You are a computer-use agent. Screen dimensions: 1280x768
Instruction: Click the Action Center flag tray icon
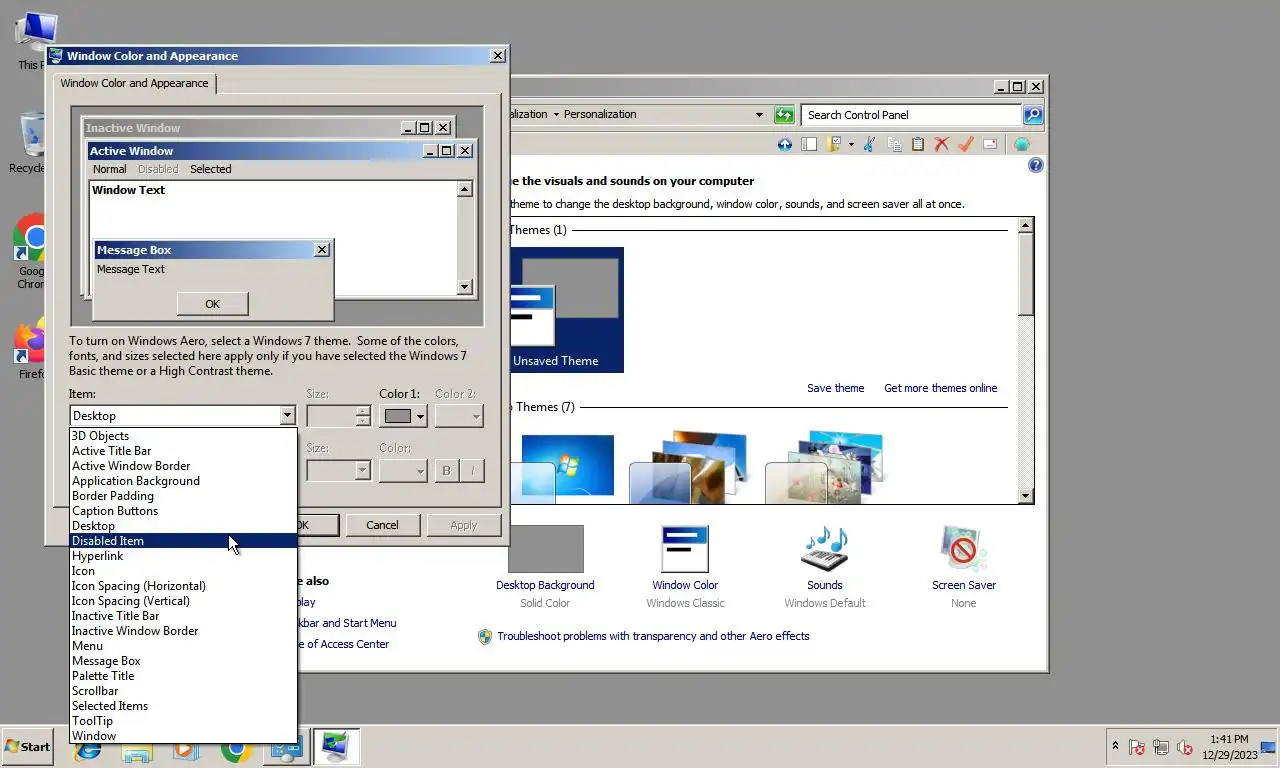1137,747
